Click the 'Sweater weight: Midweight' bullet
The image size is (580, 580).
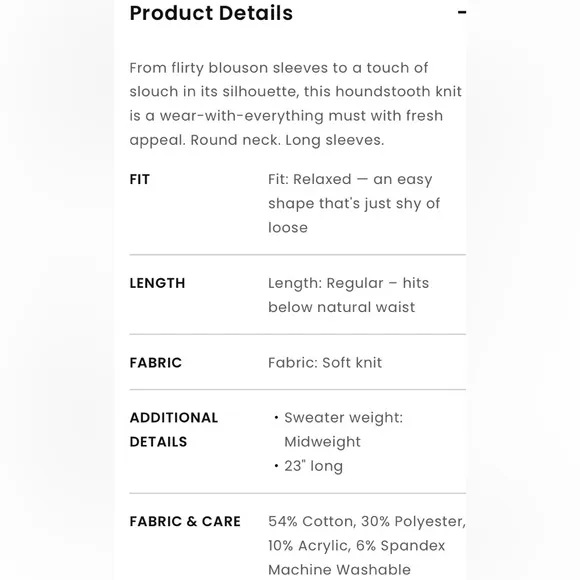343,430
